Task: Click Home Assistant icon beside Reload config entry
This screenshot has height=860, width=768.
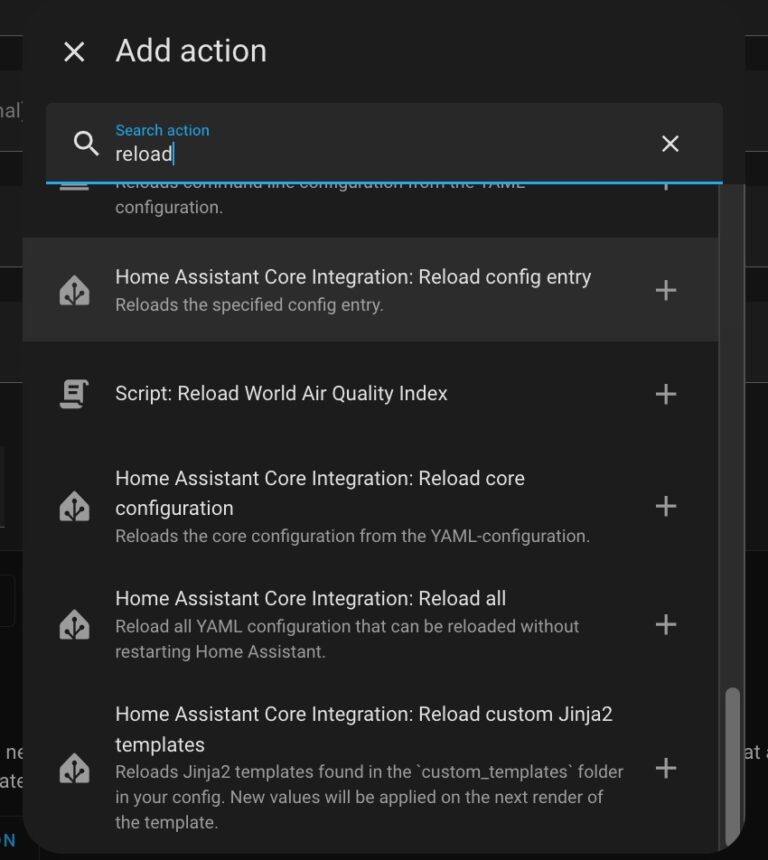Action: tap(74, 290)
